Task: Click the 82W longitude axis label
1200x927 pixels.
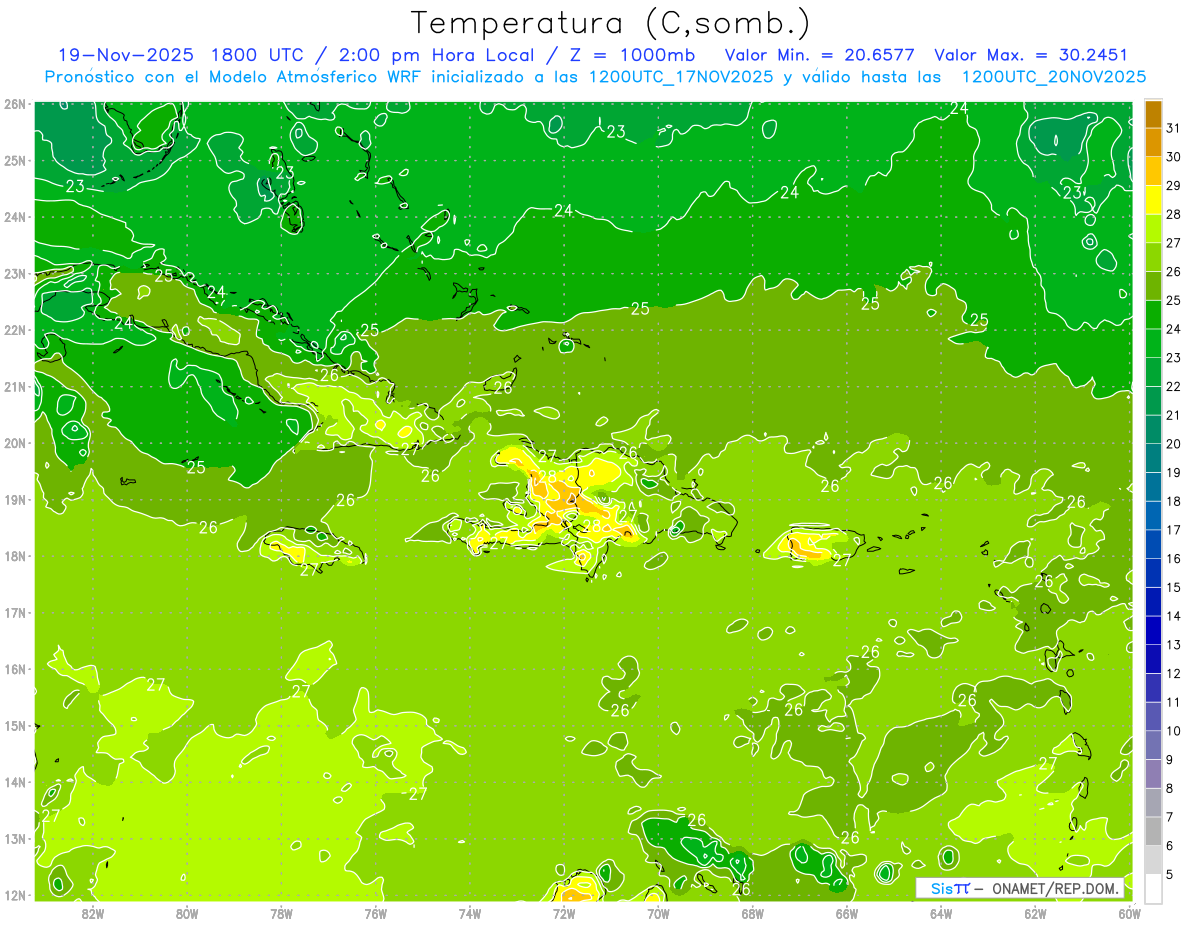Action: pyautogui.click(x=93, y=913)
